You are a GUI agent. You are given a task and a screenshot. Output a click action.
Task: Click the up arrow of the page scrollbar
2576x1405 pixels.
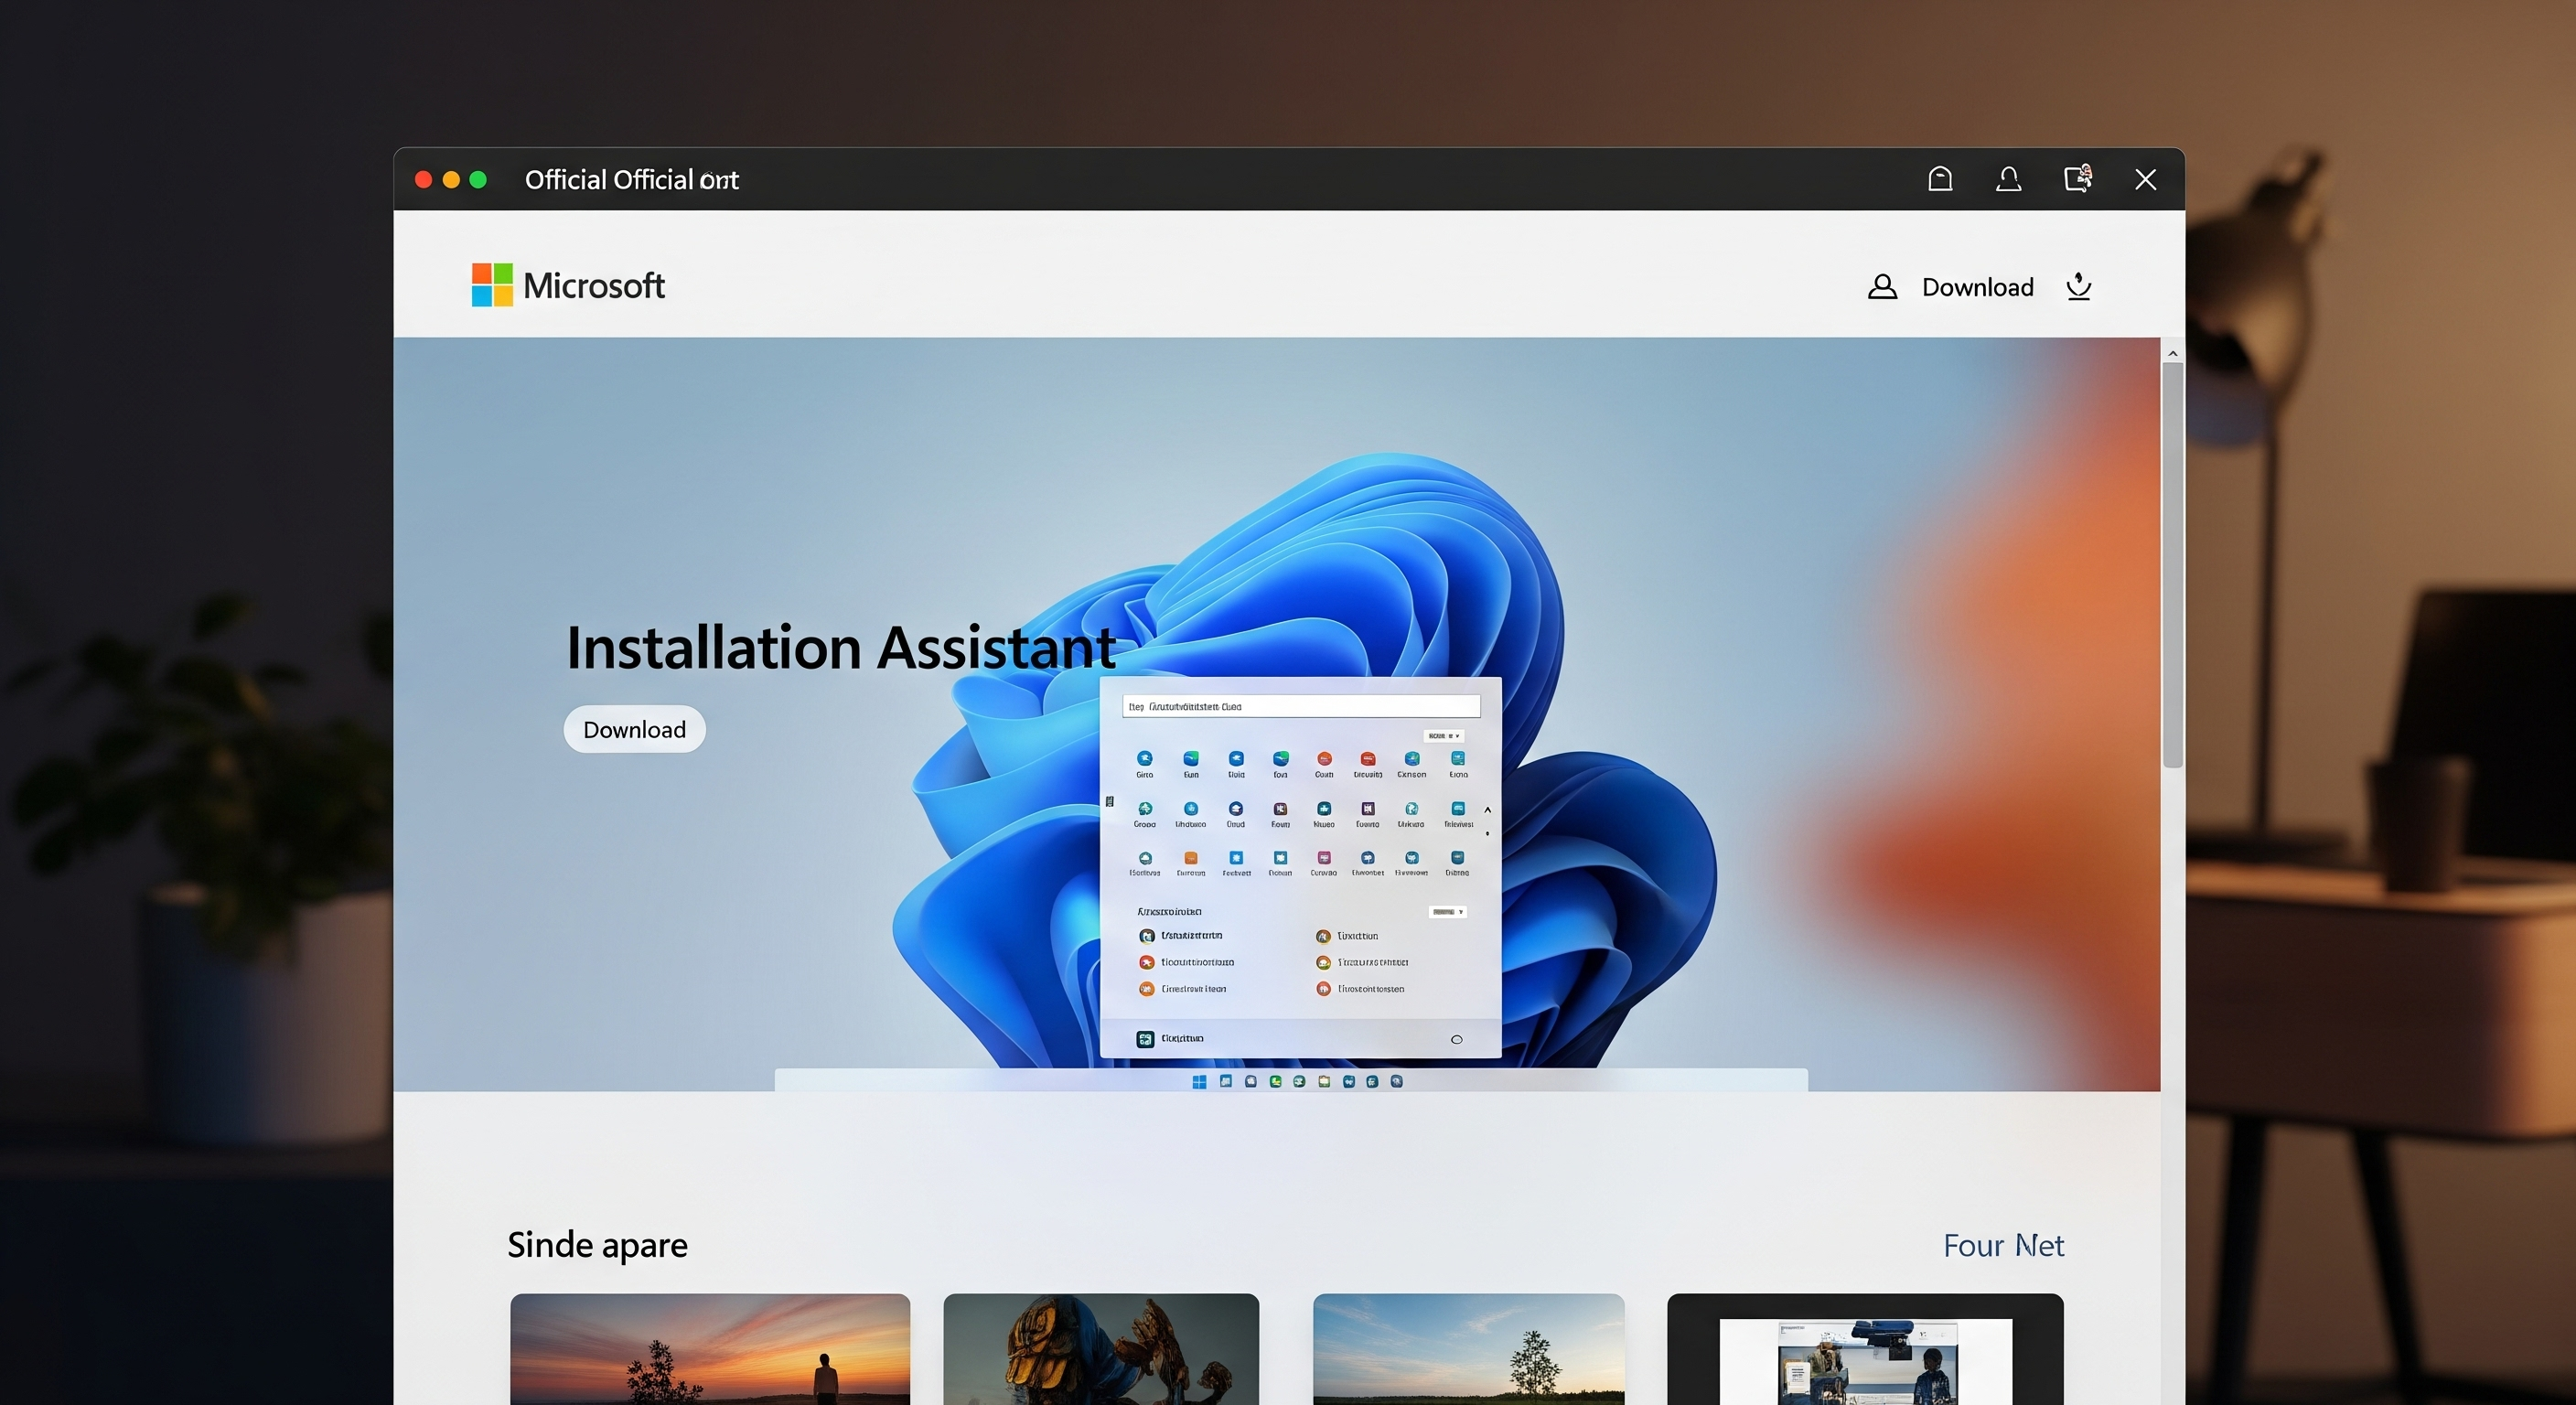[2172, 353]
